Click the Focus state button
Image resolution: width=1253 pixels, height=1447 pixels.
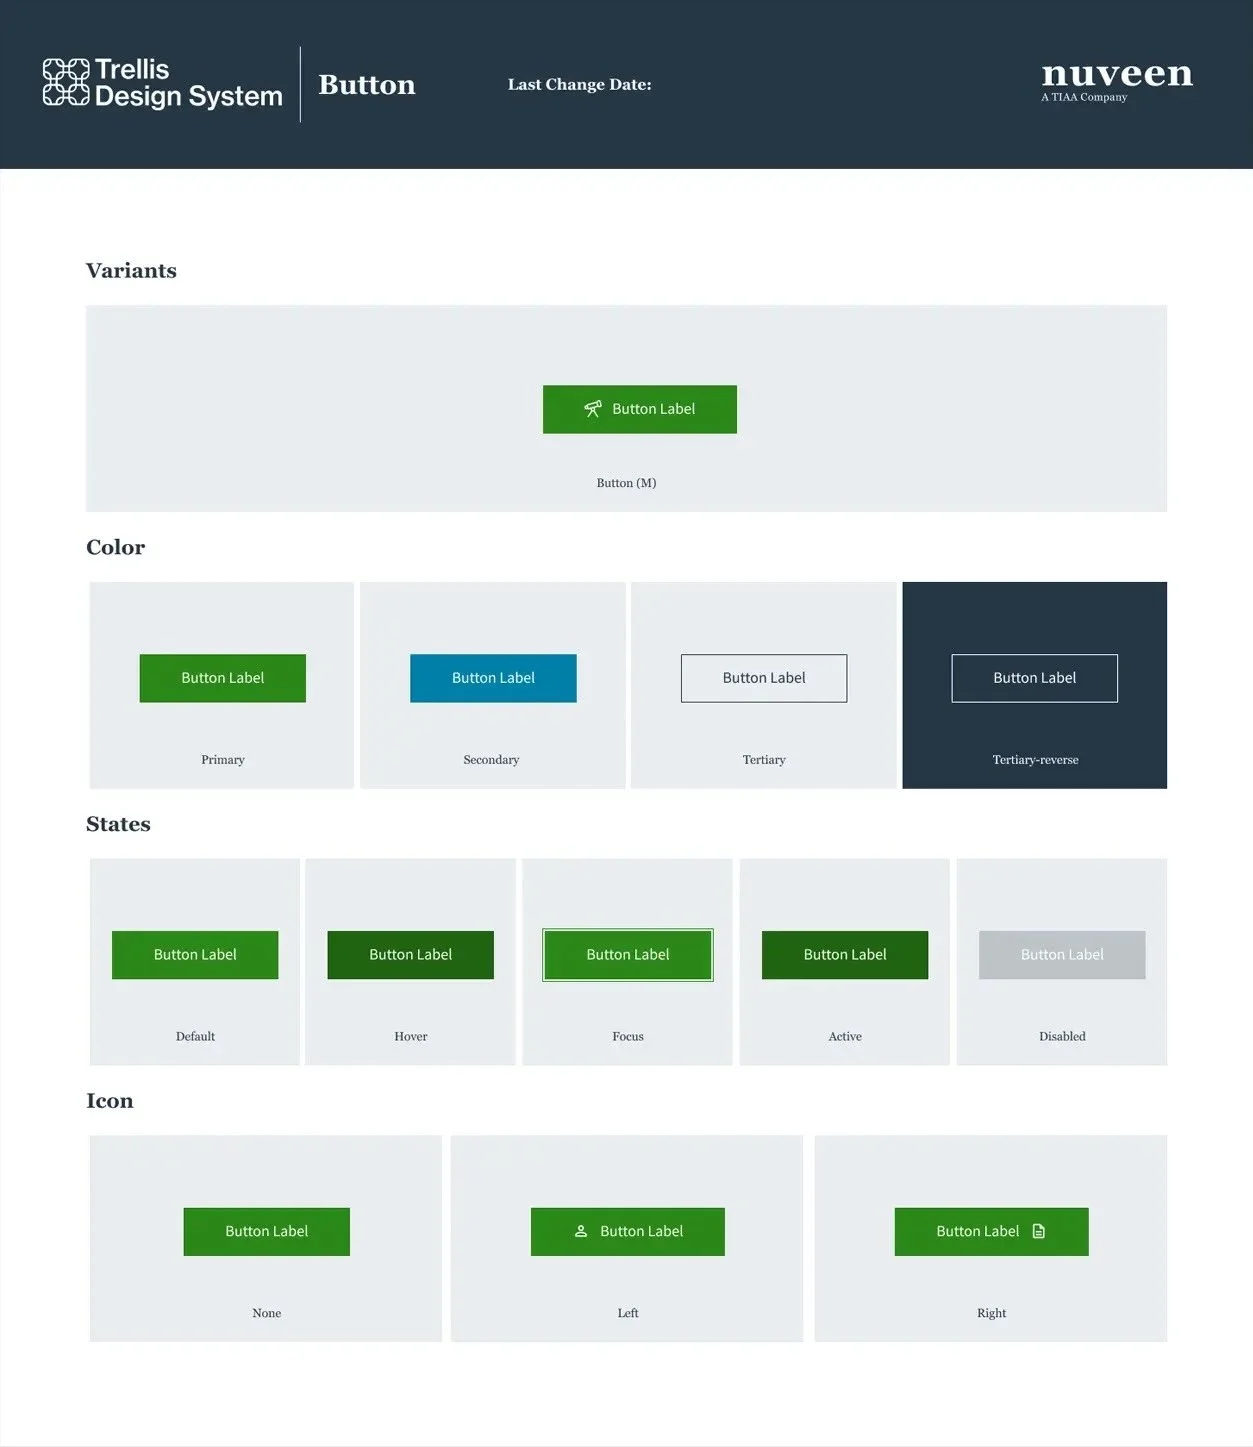(628, 955)
